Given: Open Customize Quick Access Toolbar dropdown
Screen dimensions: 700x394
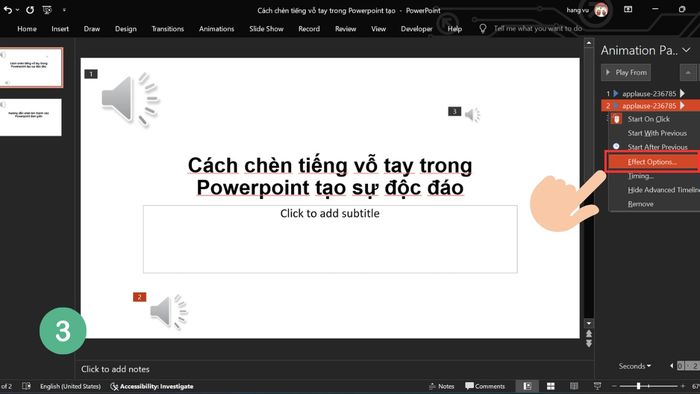Looking at the screenshot, I should (x=64, y=10).
